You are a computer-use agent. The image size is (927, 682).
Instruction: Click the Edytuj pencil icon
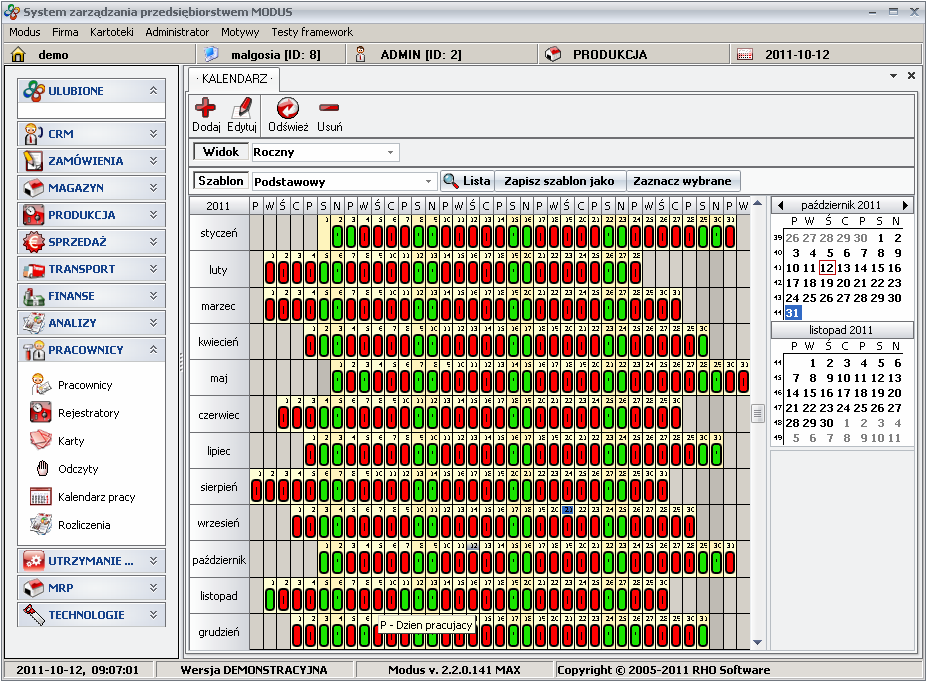coord(242,109)
